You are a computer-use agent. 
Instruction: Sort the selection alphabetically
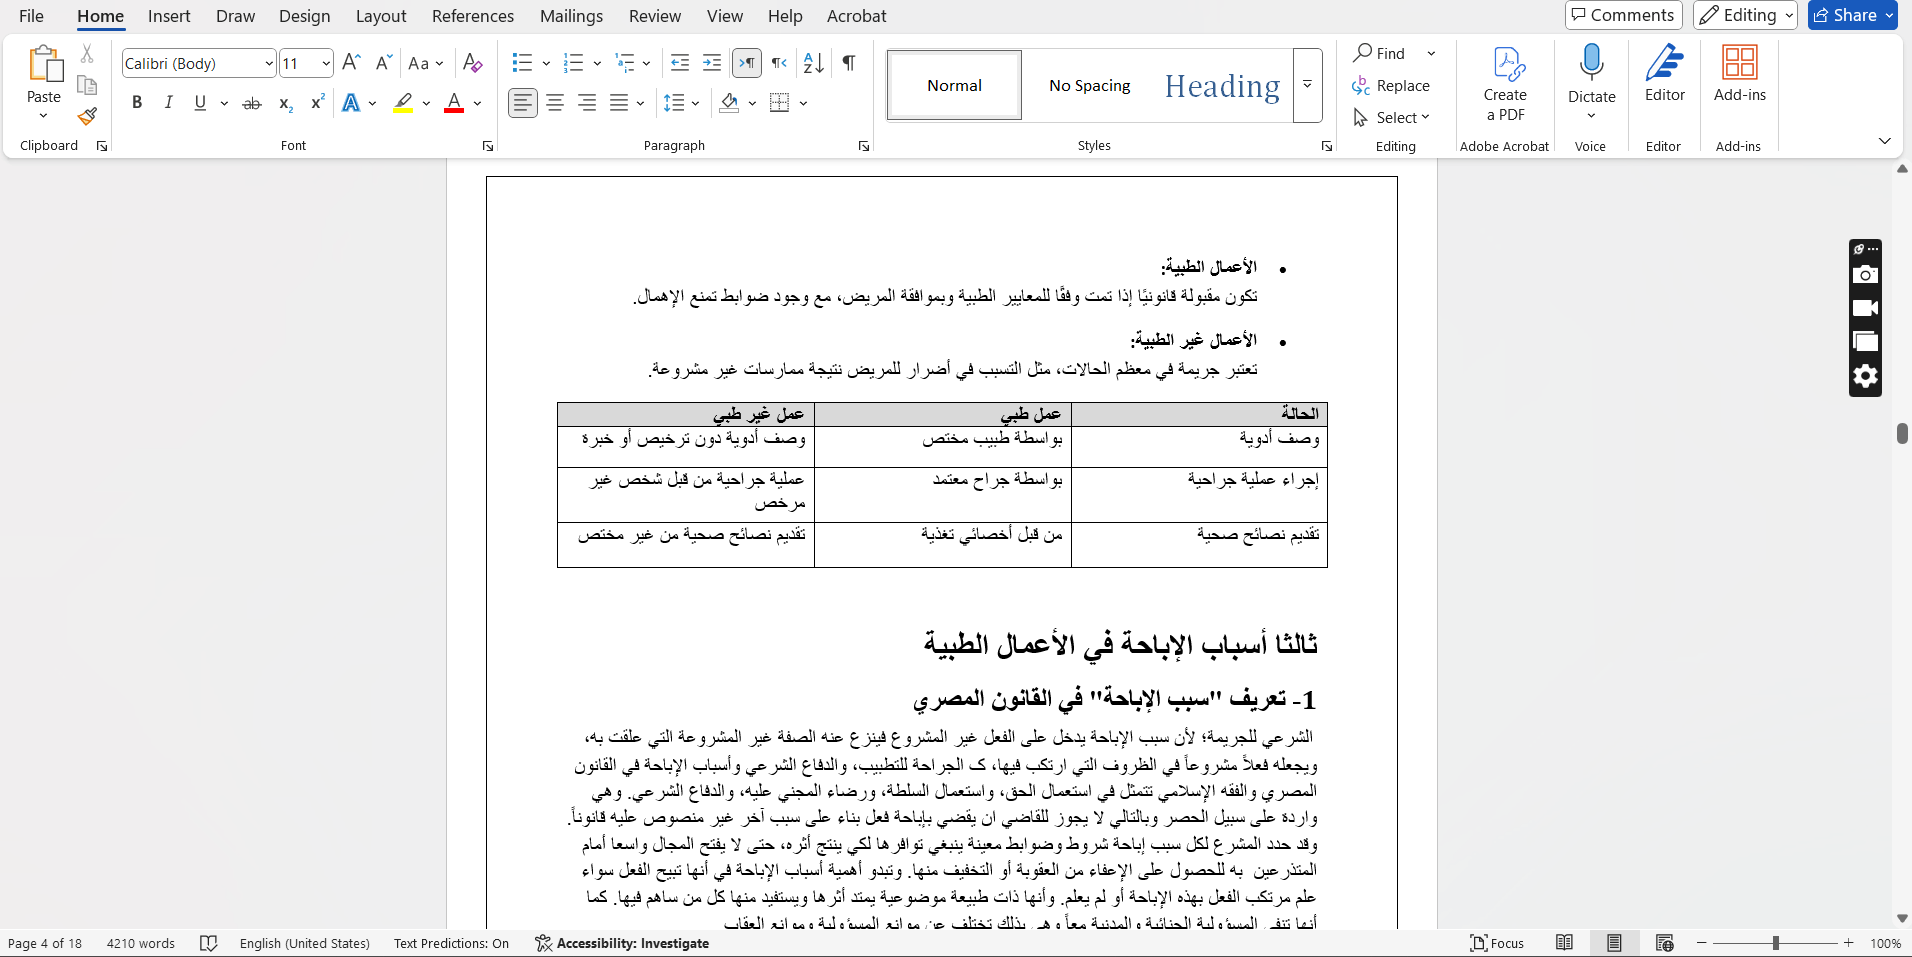[814, 63]
